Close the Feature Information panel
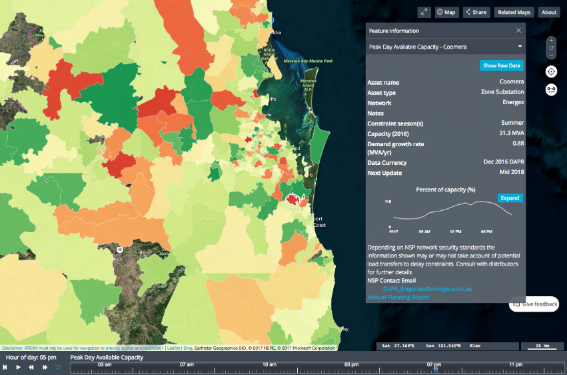 point(519,30)
